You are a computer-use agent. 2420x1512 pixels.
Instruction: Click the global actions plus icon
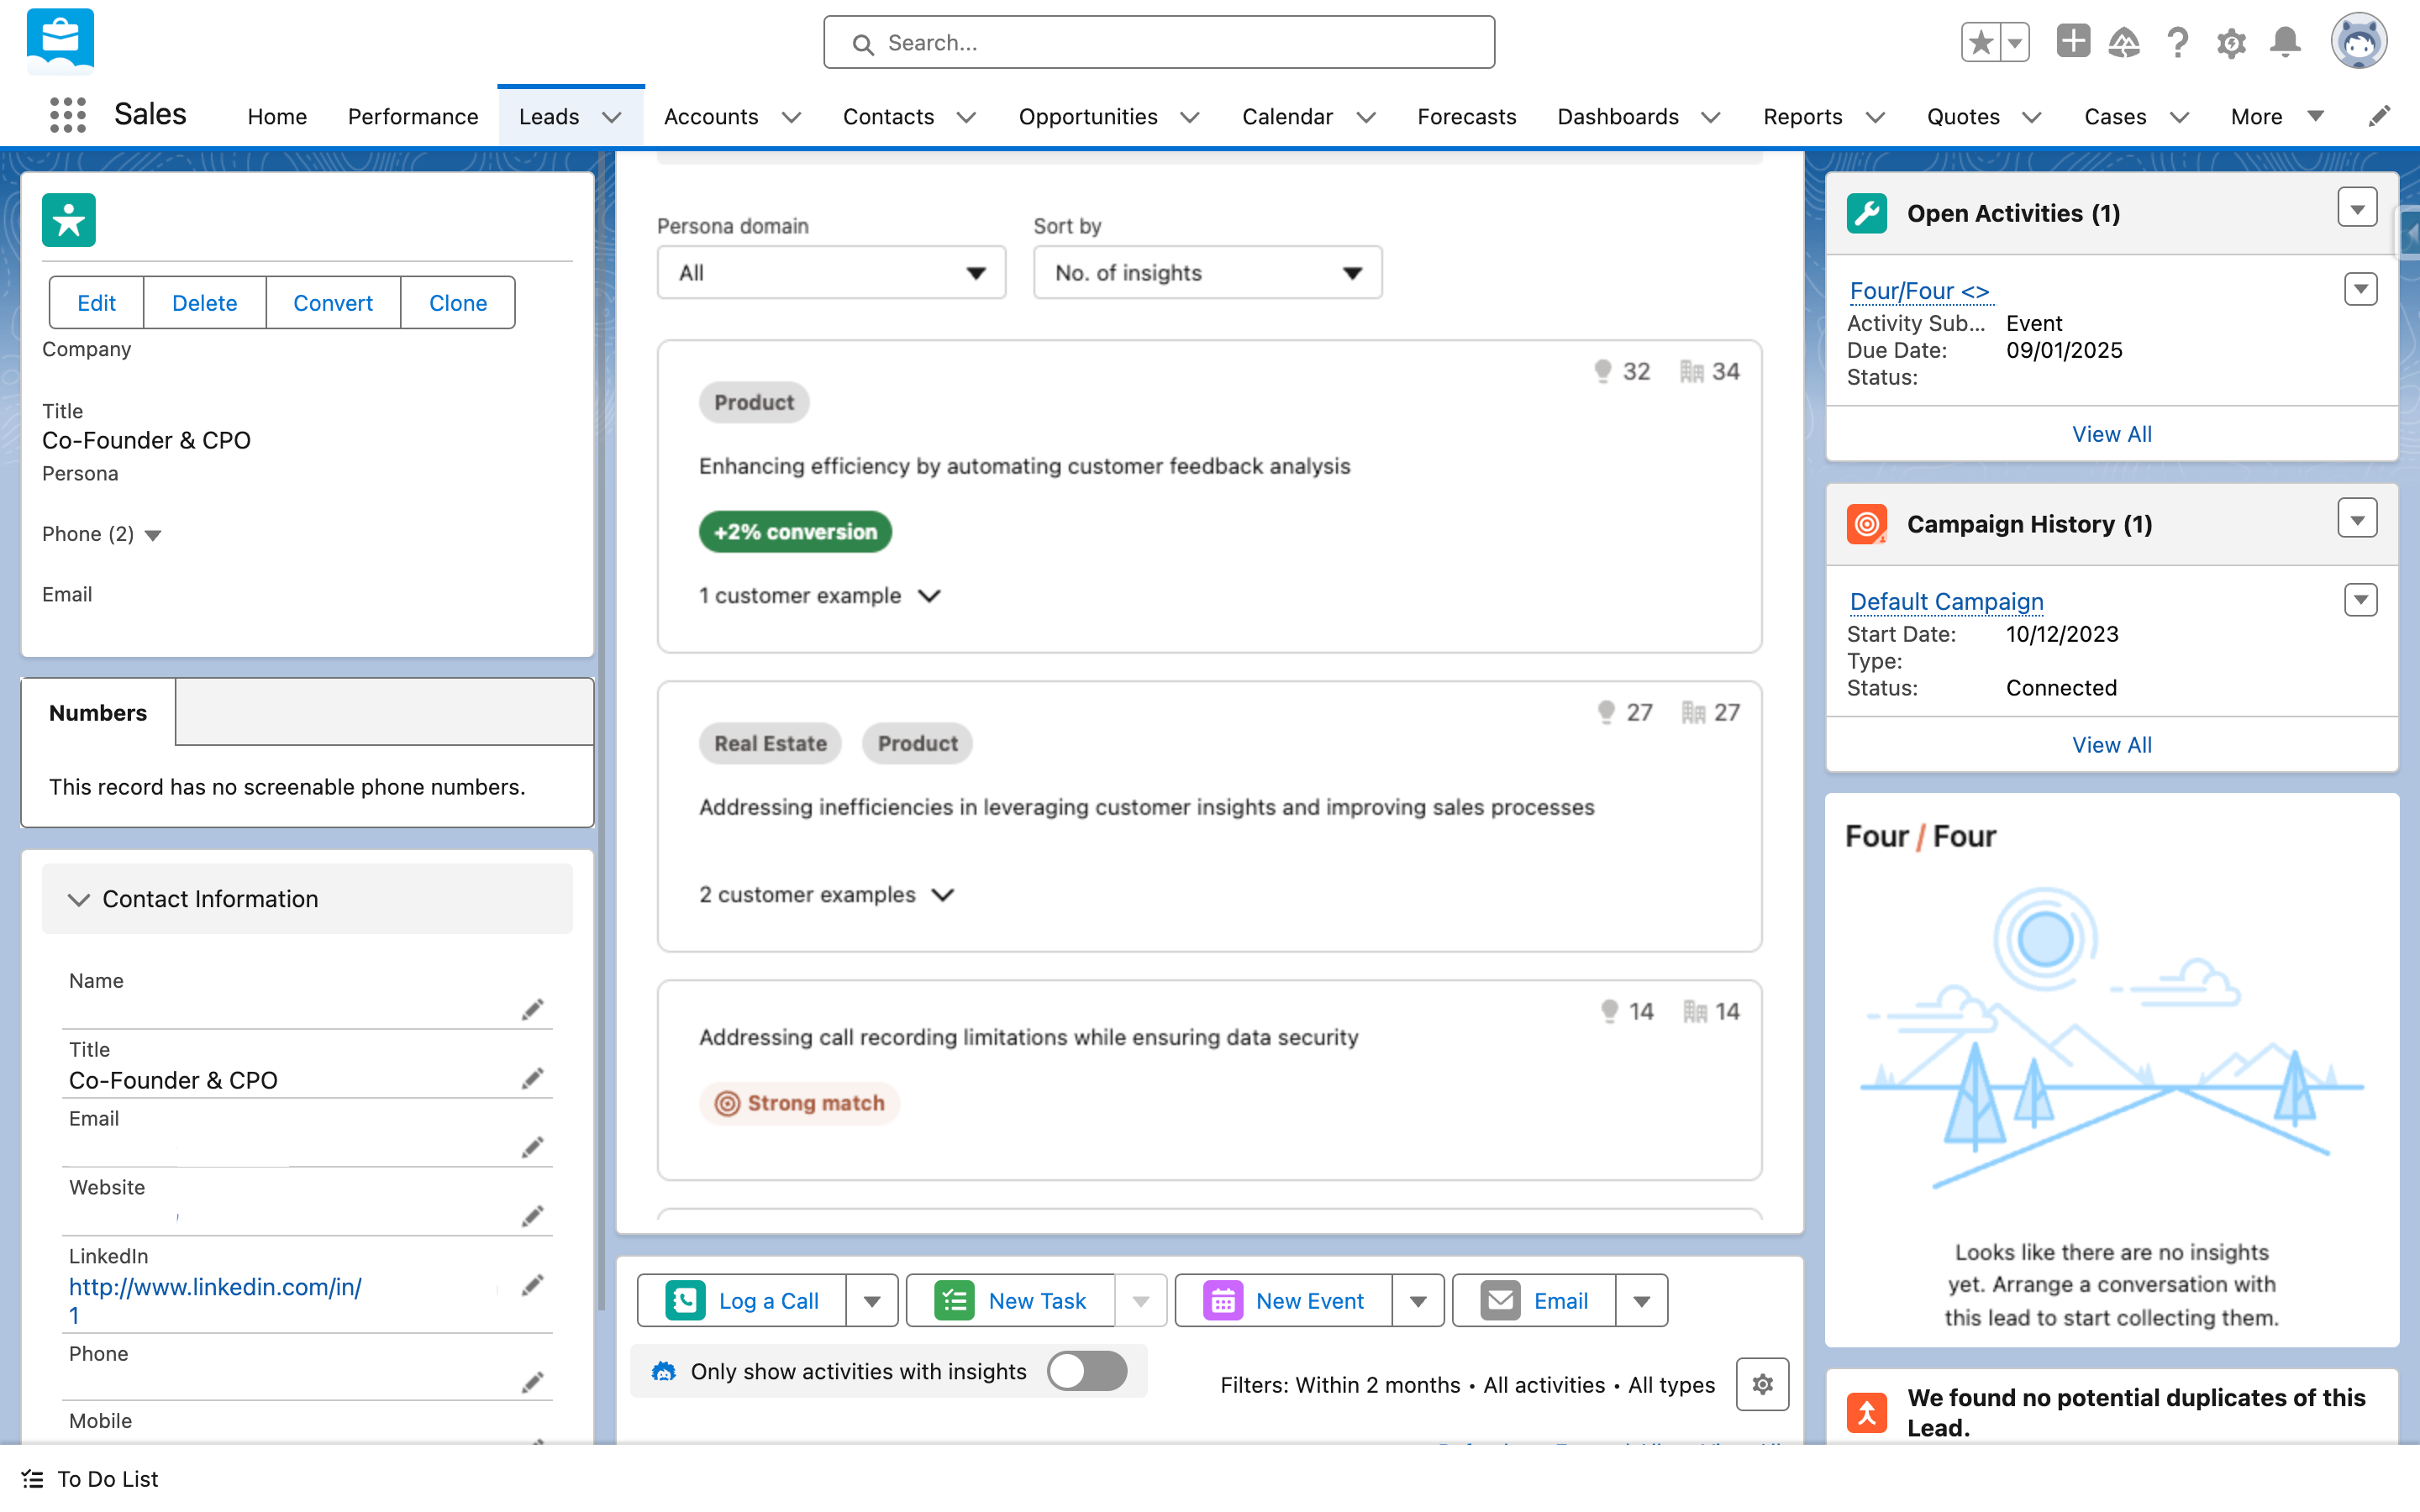point(2072,42)
